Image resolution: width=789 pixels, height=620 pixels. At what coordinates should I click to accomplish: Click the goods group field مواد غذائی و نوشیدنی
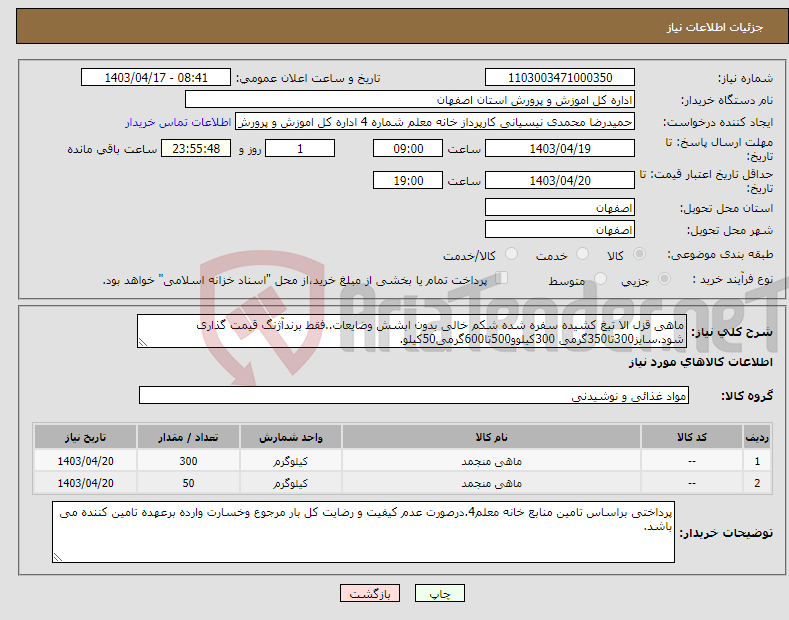click(414, 396)
